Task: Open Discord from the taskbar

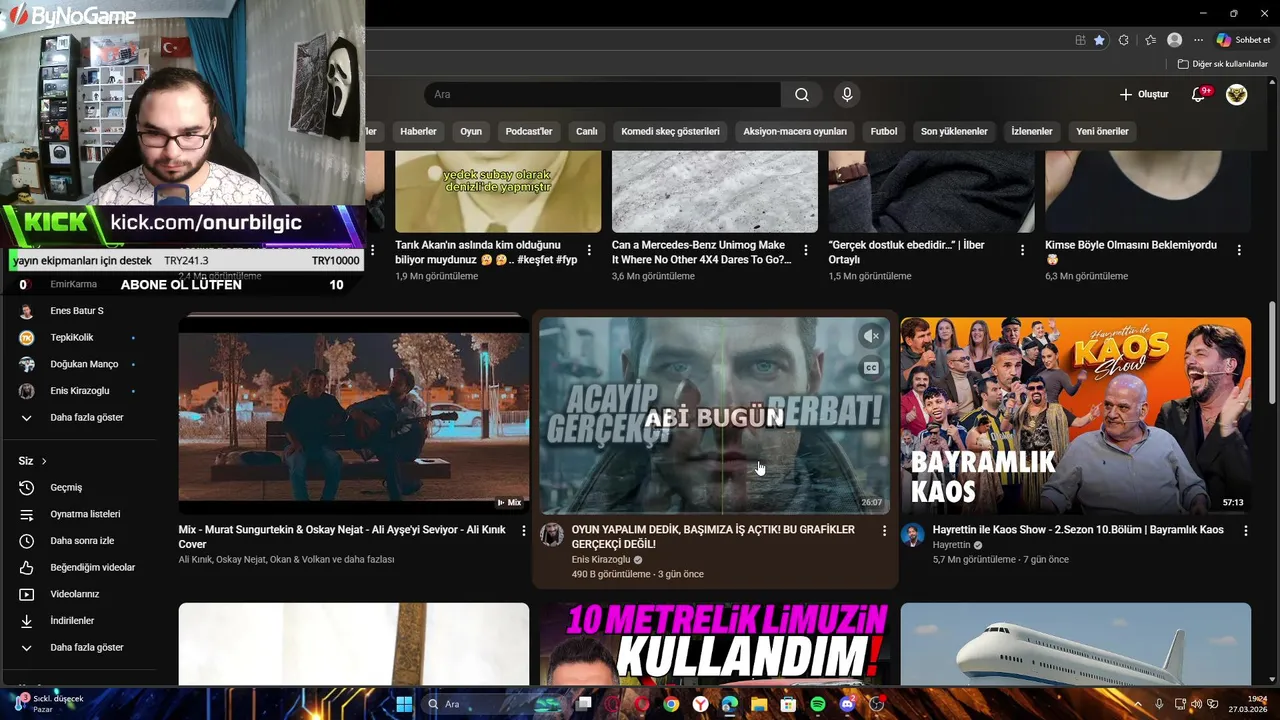Action: (x=847, y=704)
